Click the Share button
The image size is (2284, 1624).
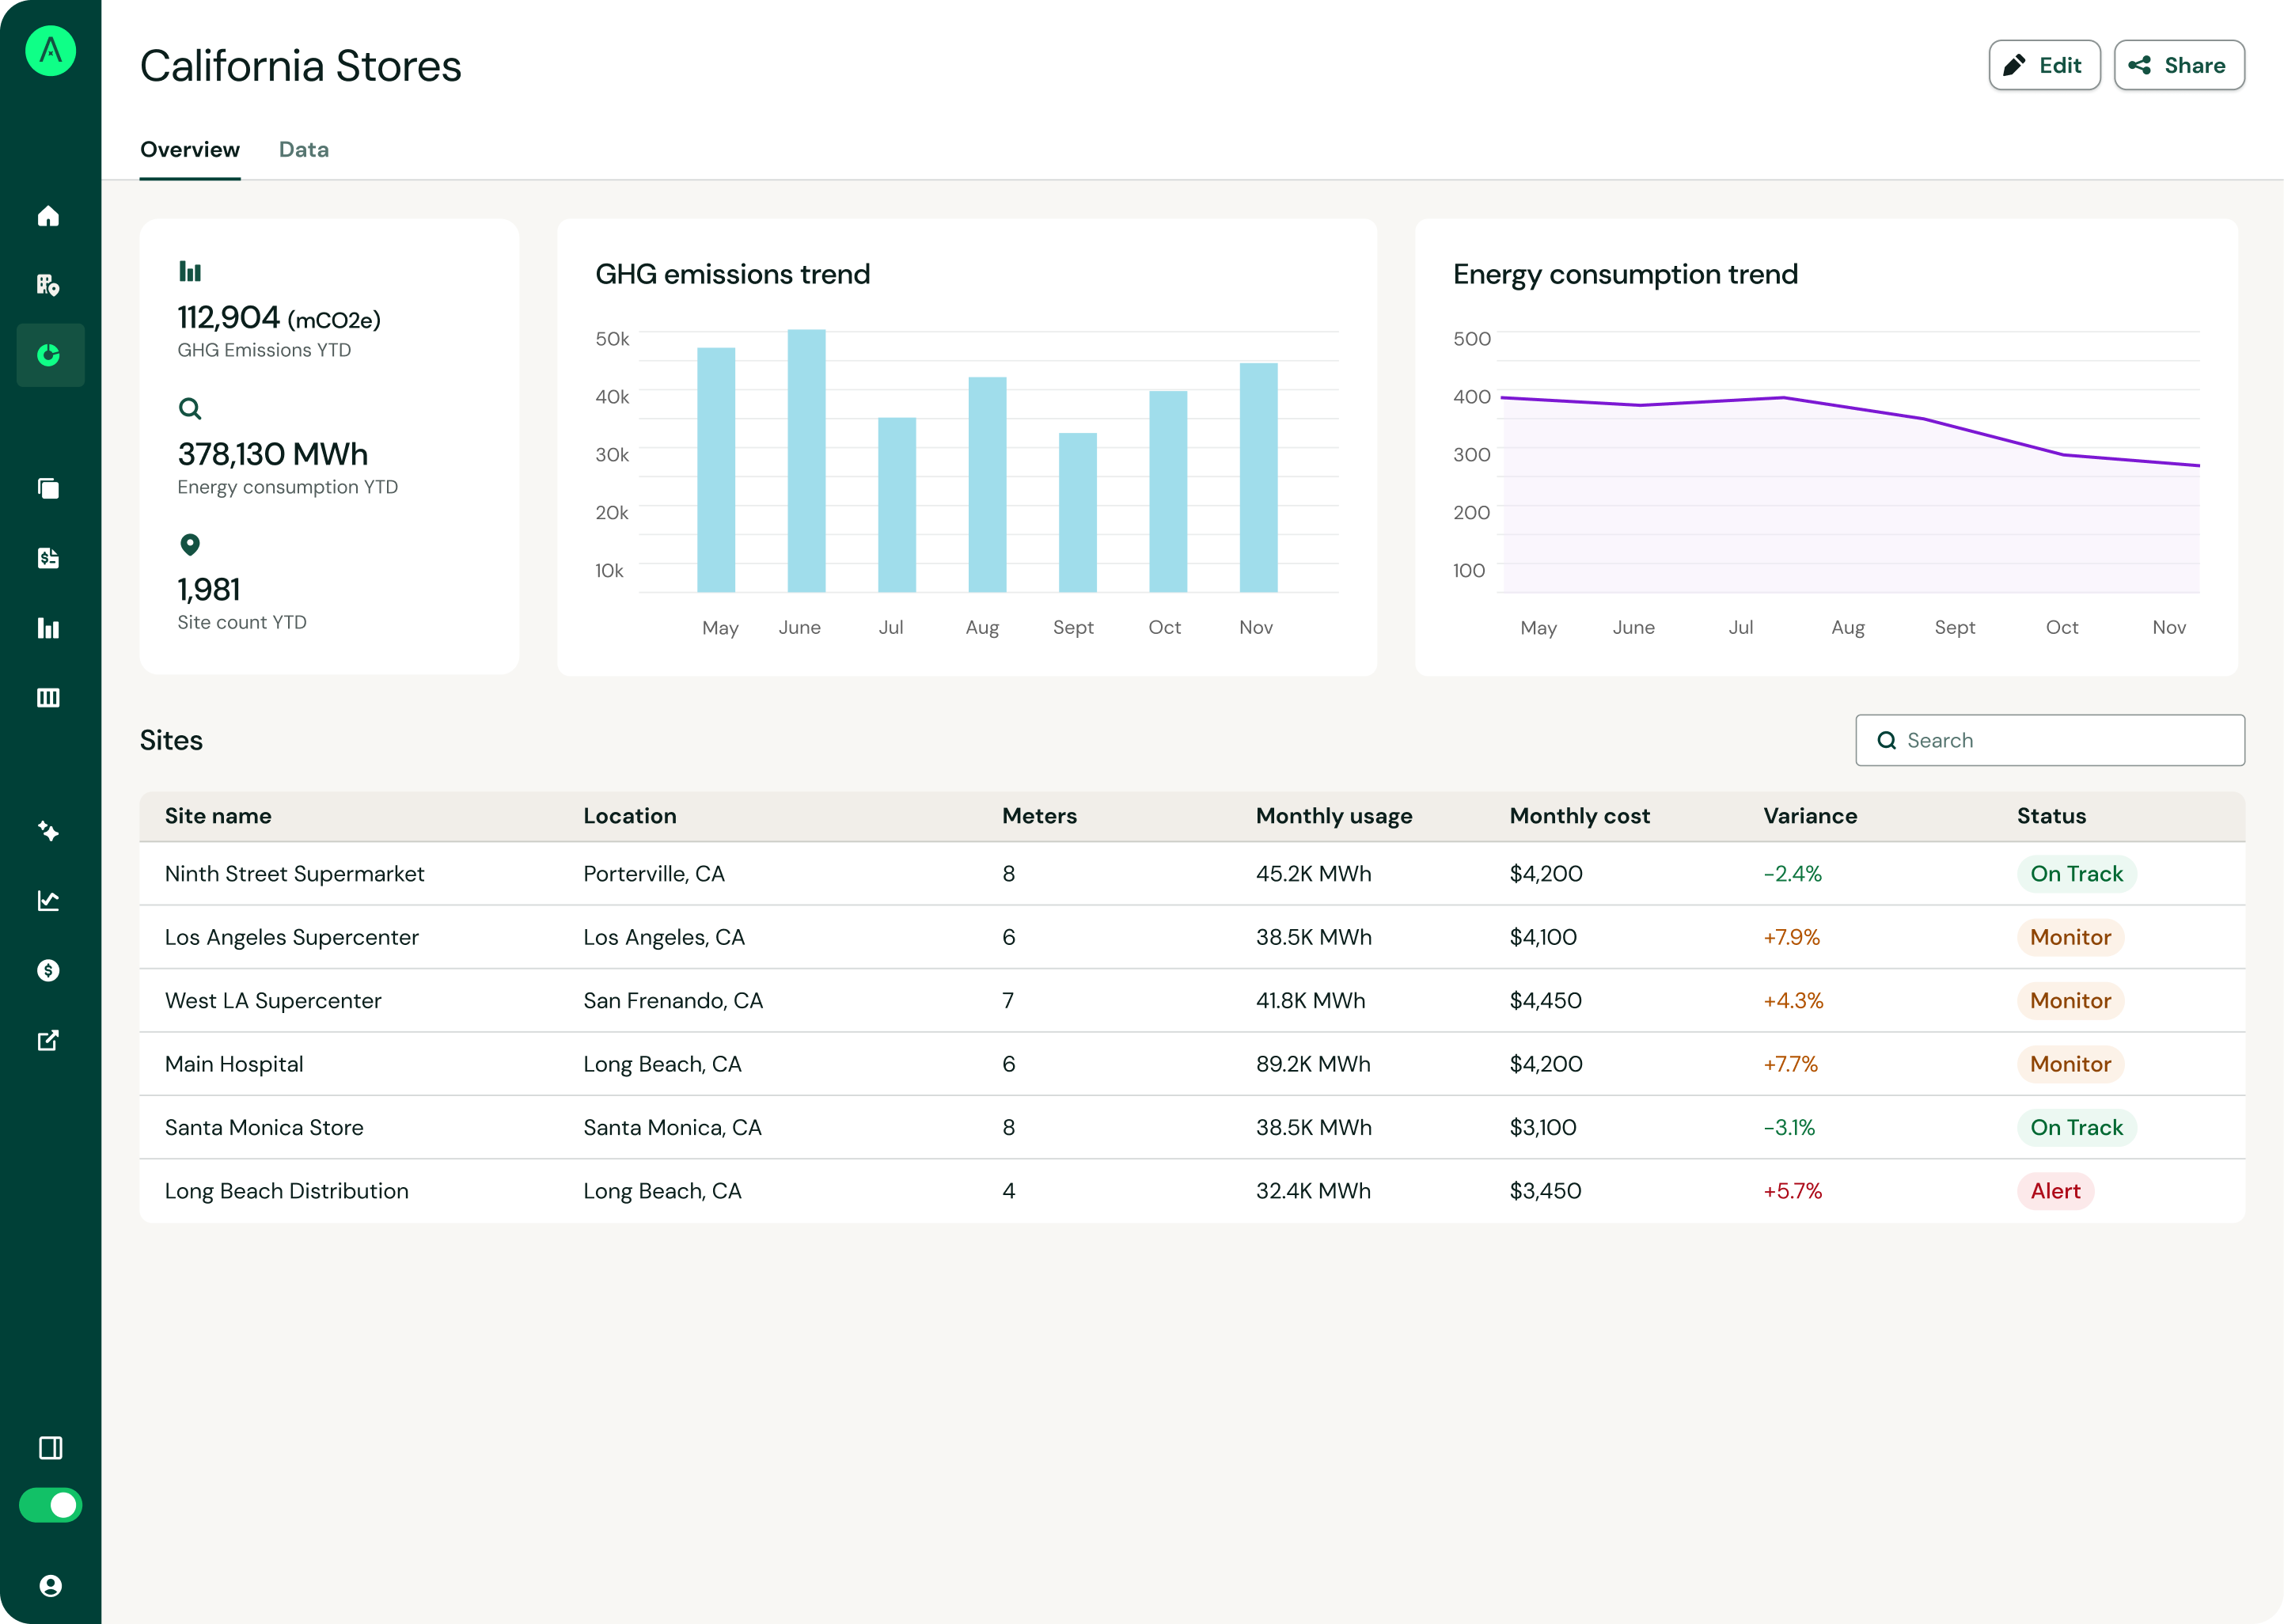(2179, 65)
